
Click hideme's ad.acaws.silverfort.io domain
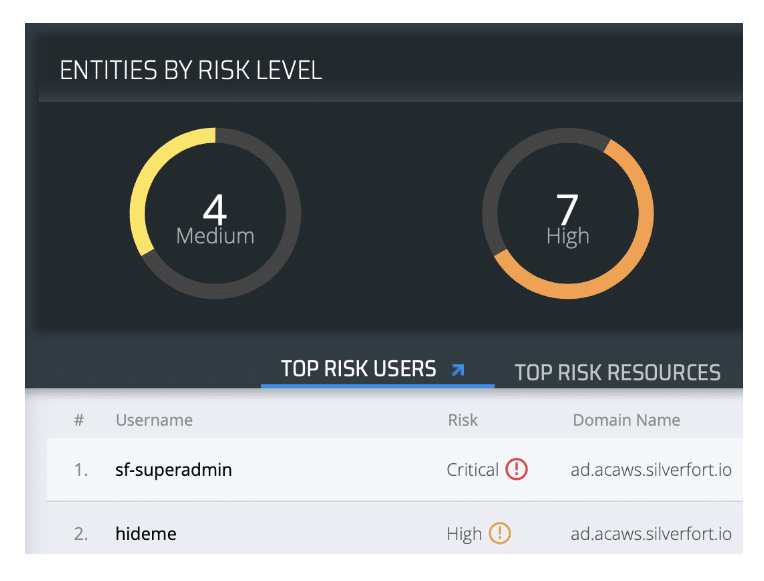click(651, 534)
